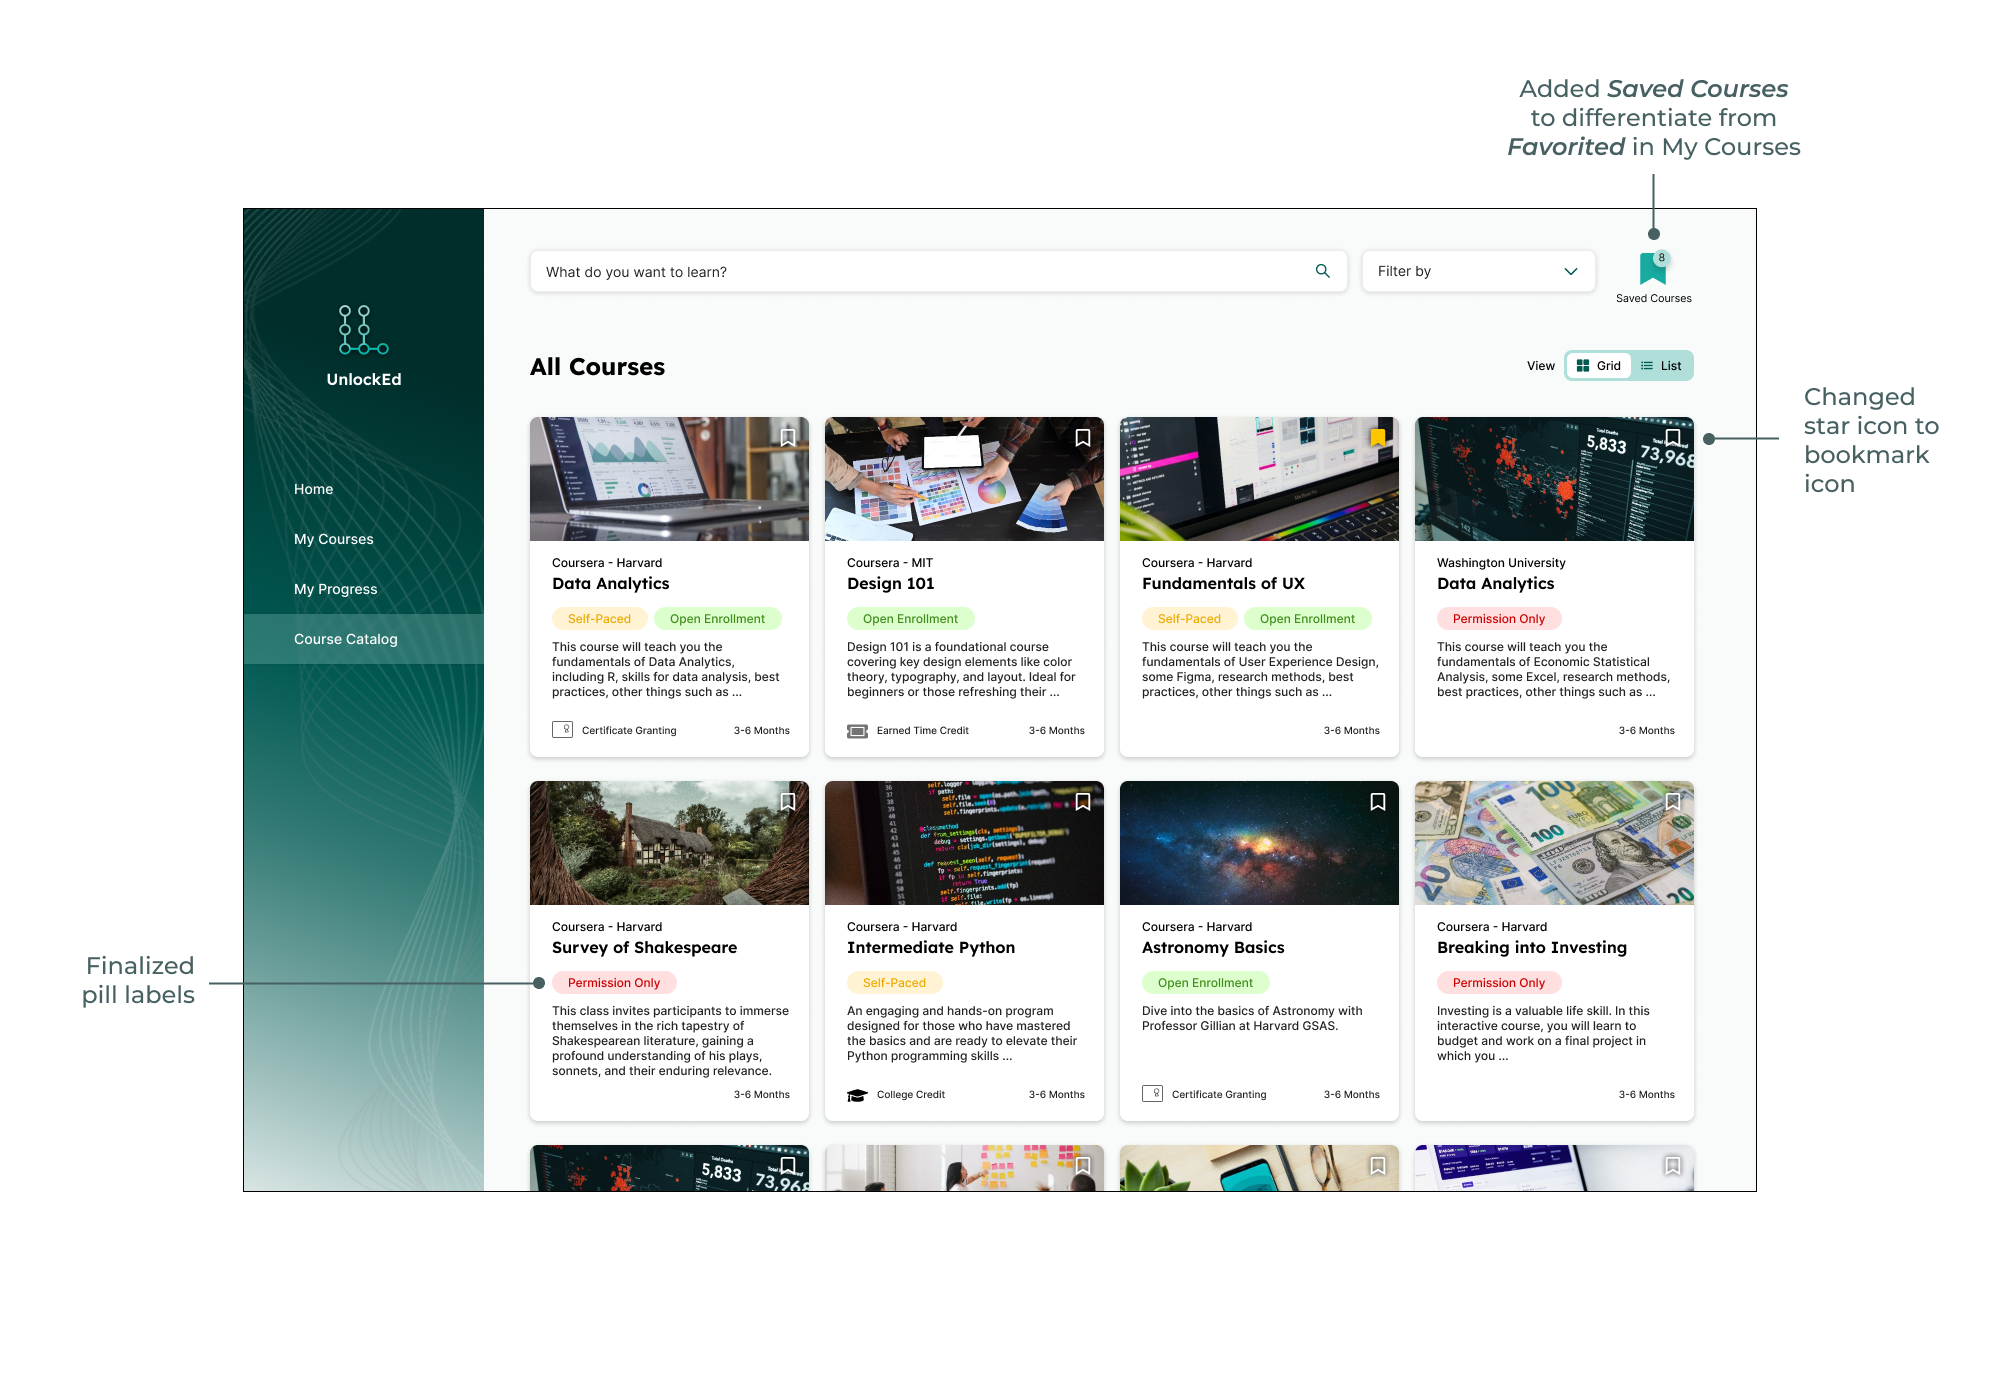Click Permission Only pill on Breaking into Investing
The width and height of the screenshot is (2000, 1400).
[1499, 983]
